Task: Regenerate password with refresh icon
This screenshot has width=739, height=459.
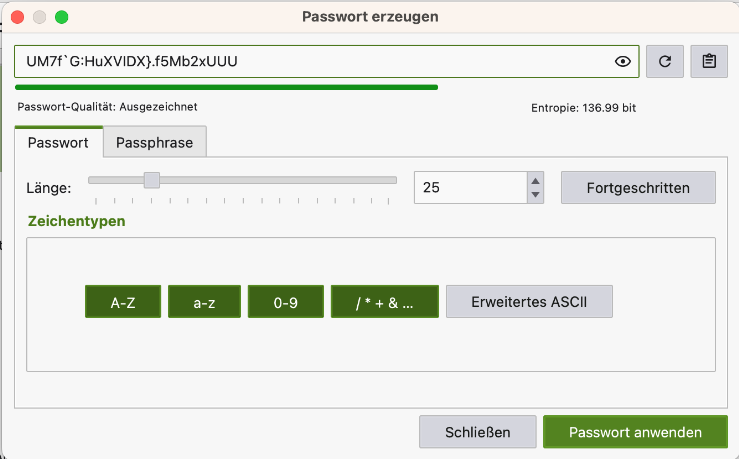Action: 665,62
